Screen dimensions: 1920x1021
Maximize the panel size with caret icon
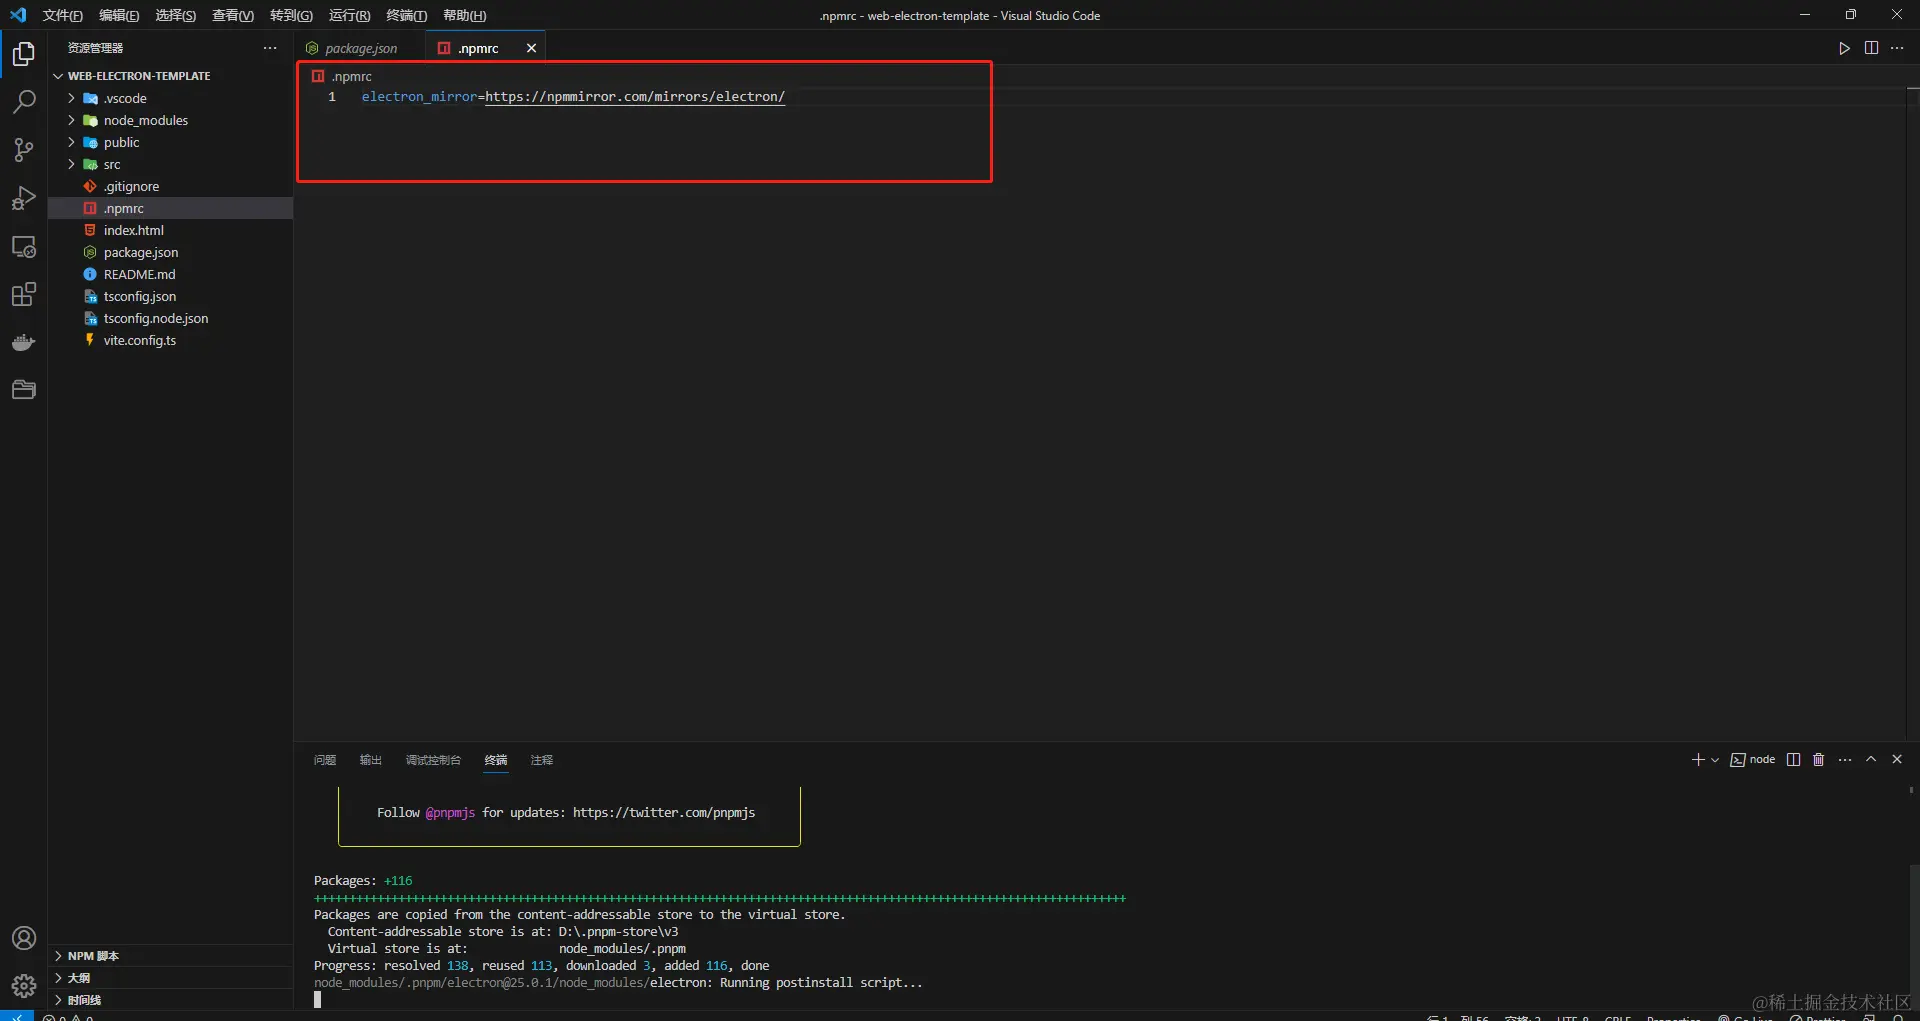[1871, 760]
